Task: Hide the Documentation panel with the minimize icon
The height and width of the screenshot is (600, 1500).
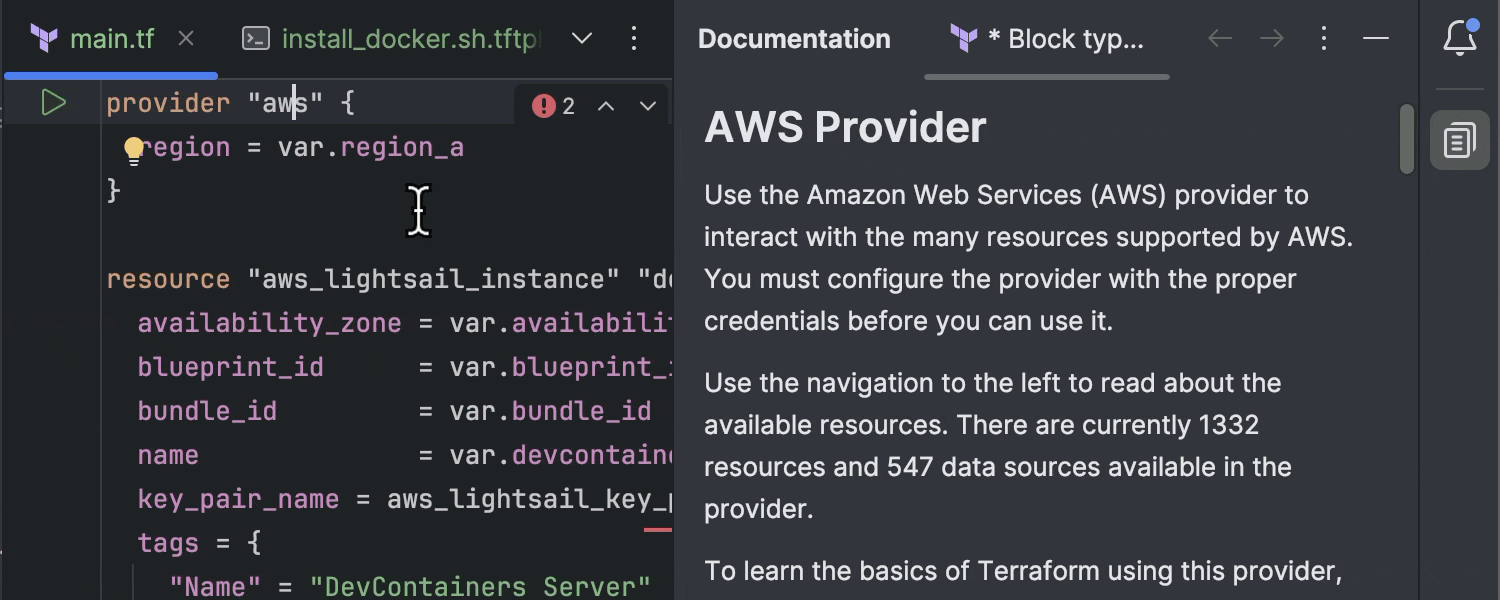Action: click(x=1375, y=38)
